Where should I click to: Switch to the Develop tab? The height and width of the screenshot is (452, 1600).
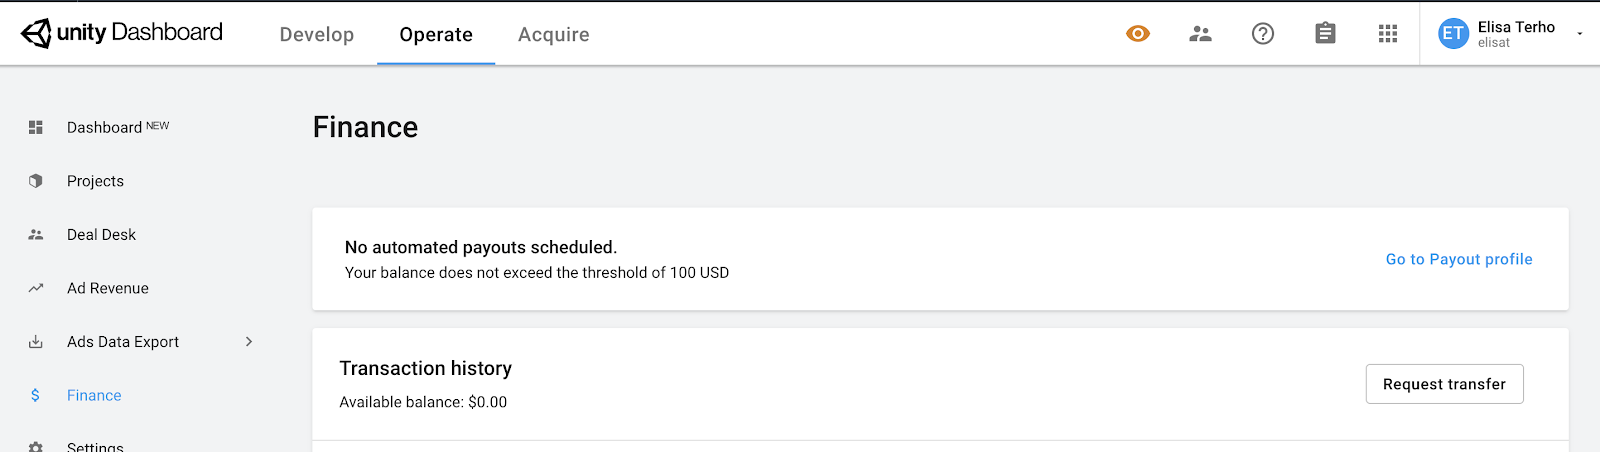coord(317,35)
